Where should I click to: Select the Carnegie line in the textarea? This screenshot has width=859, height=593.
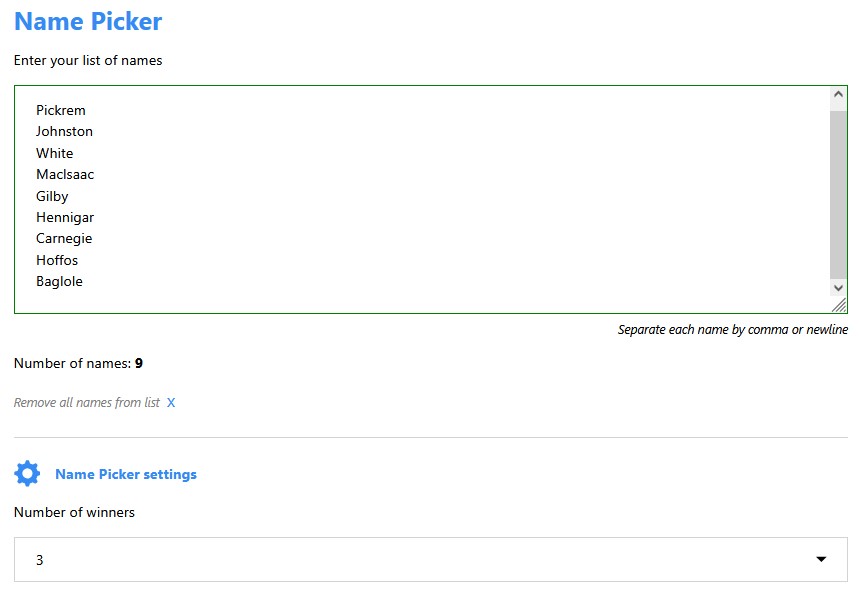64,238
